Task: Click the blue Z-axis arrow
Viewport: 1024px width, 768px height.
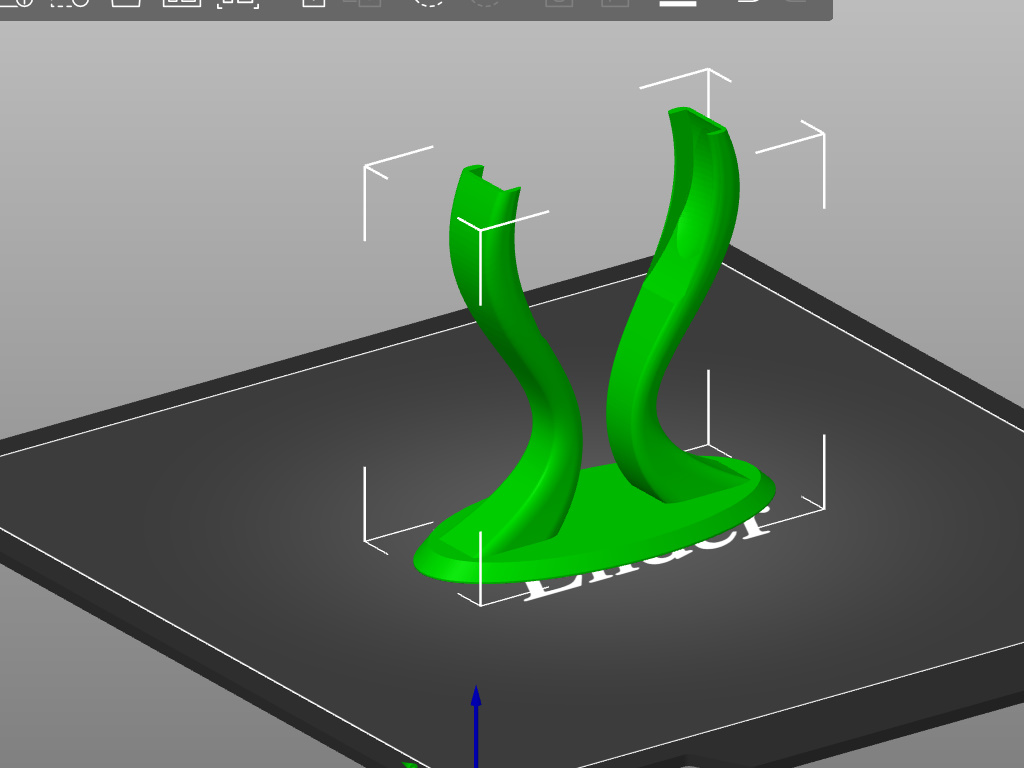Action: pos(476,725)
